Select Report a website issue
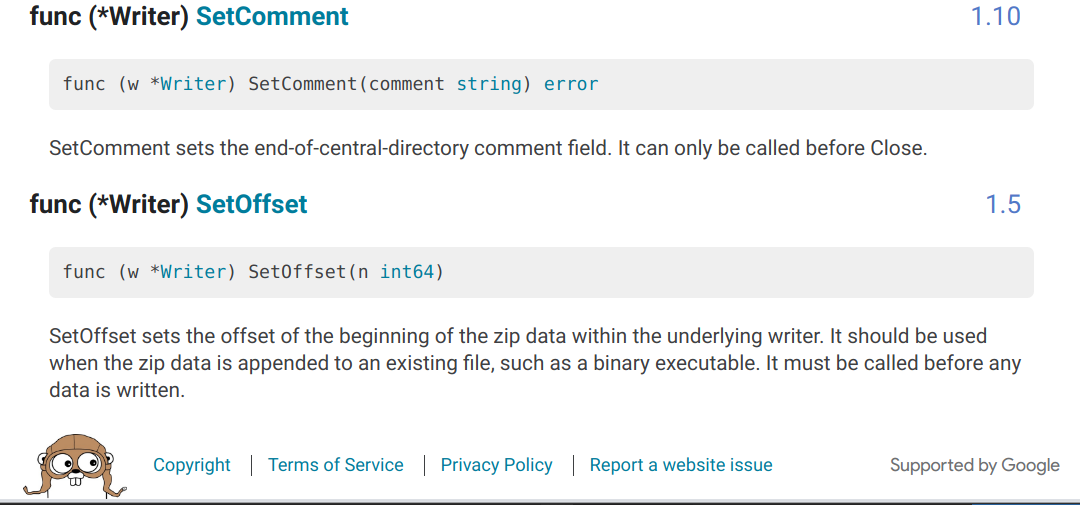The width and height of the screenshot is (1080, 505). tap(681, 465)
